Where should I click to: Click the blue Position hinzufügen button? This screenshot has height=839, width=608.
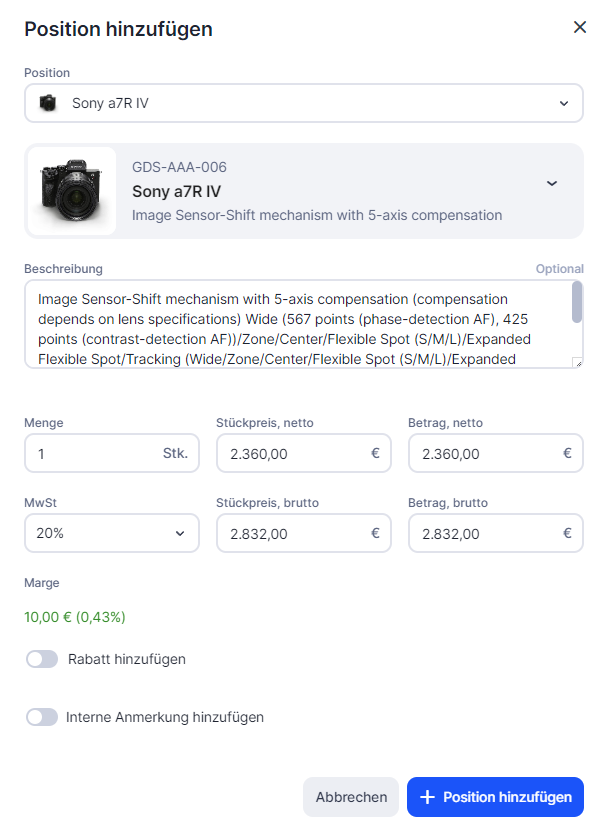[495, 797]
